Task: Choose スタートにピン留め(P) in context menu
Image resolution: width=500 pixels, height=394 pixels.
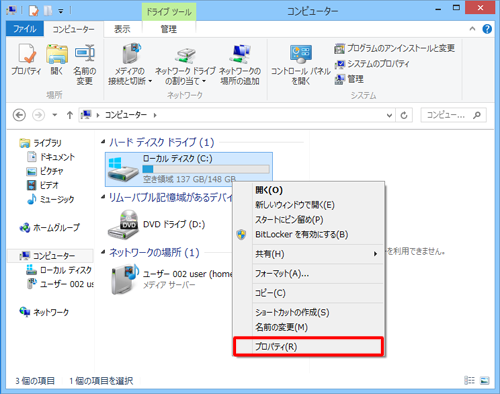Action: 309,220
